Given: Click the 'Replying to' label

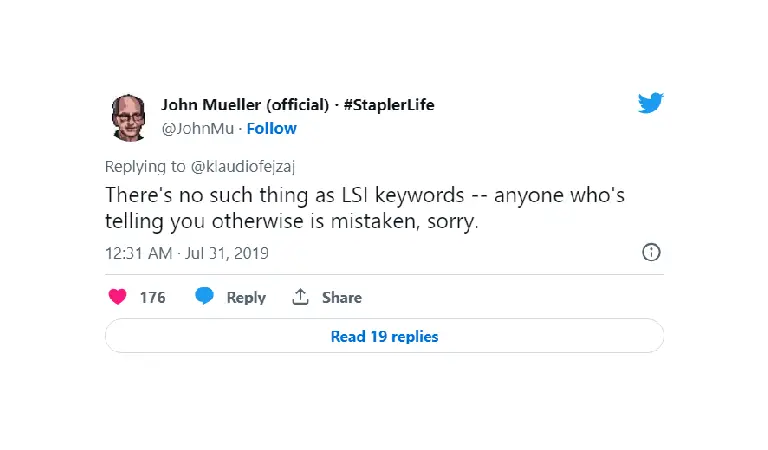Looking at the screenshot, I should [145, 166].
